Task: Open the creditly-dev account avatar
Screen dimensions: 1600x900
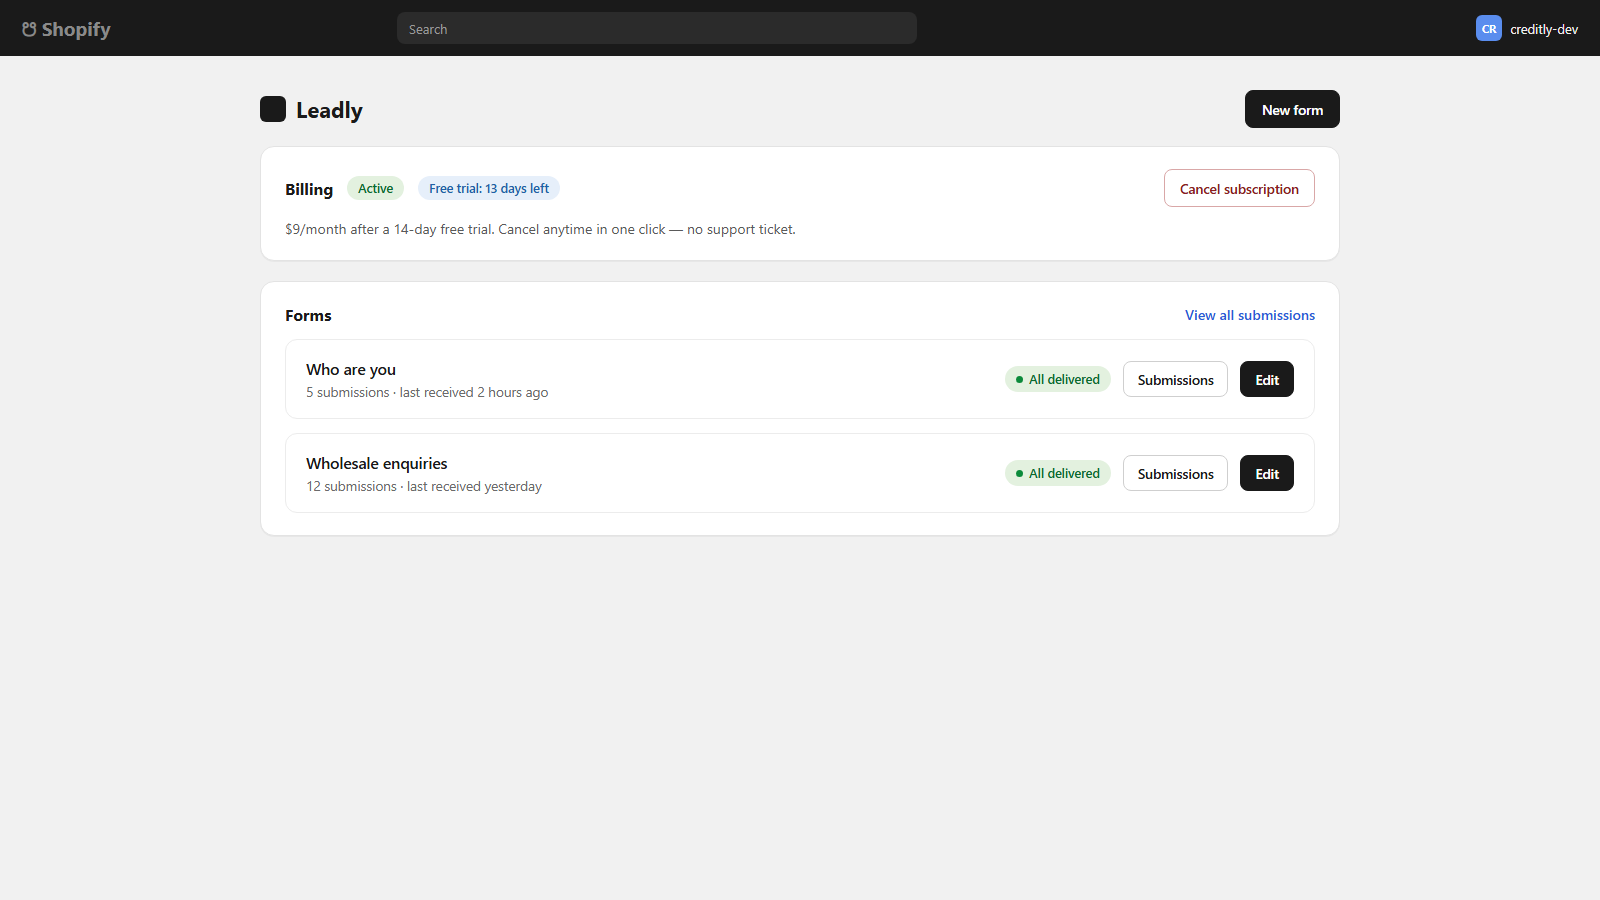Action: [1489, 29]
